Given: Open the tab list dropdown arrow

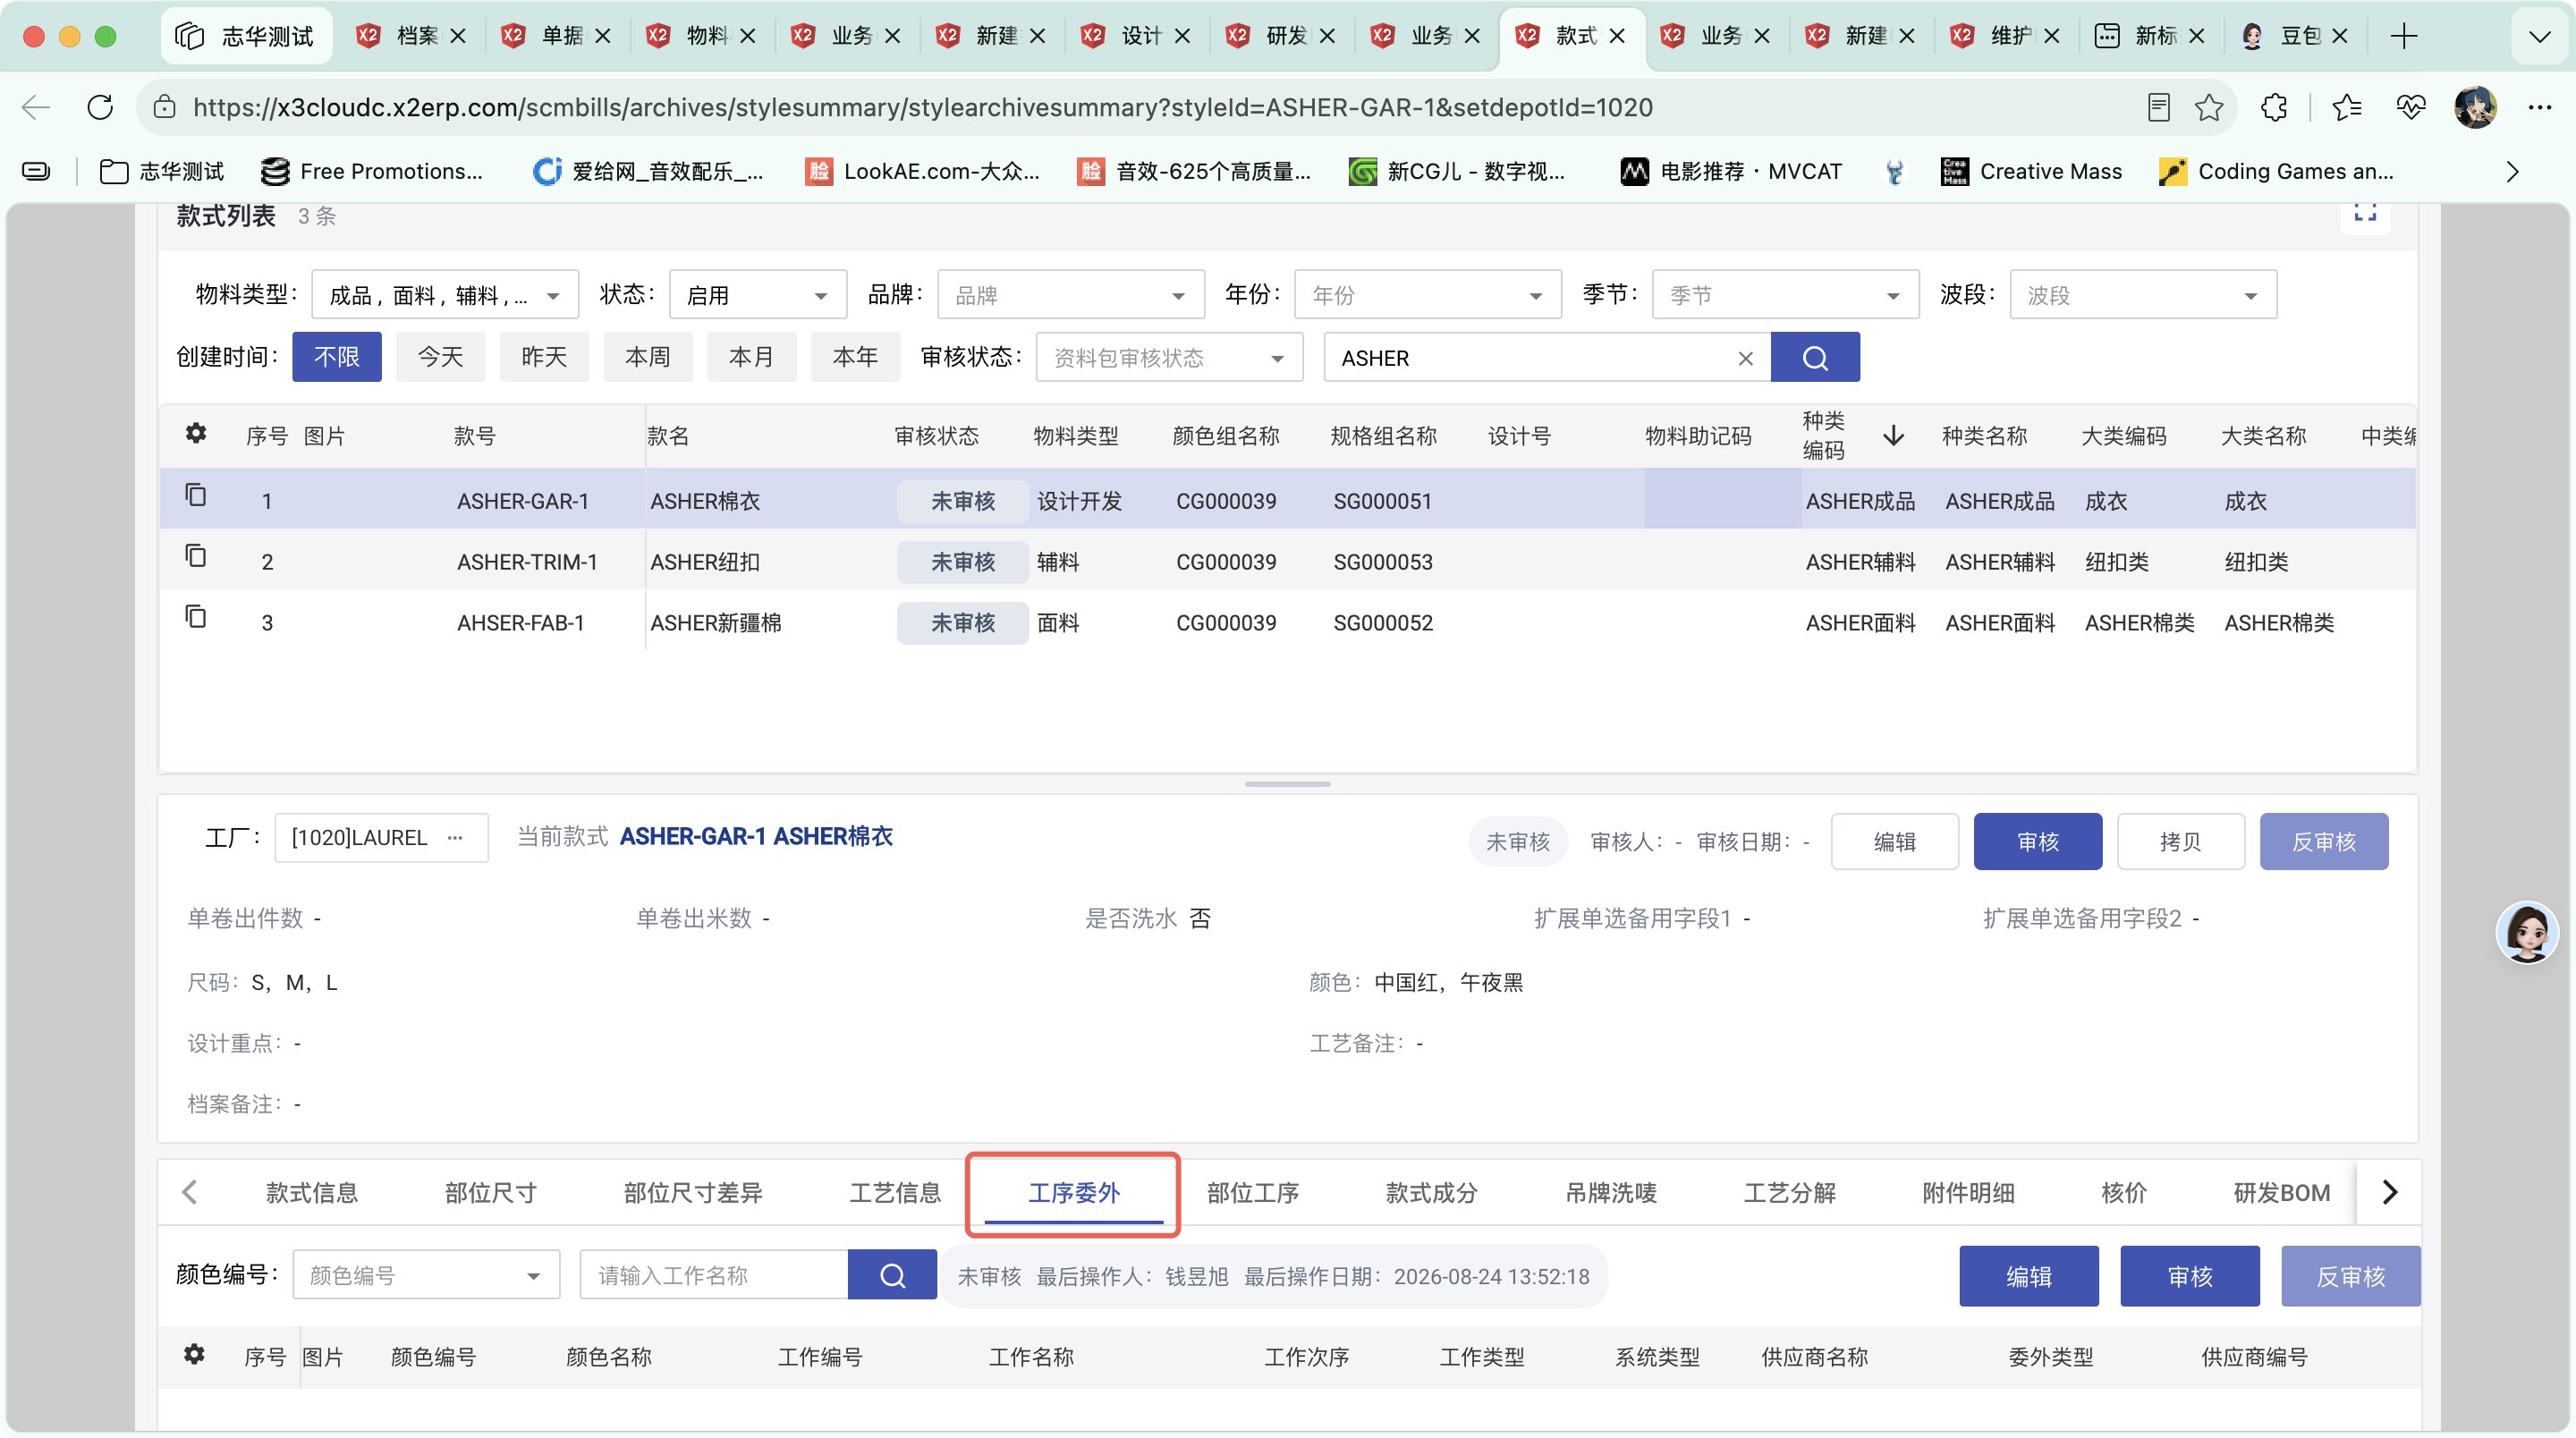Looking at the screenshot, I should pyautogui.click(x=2539, y=37).
